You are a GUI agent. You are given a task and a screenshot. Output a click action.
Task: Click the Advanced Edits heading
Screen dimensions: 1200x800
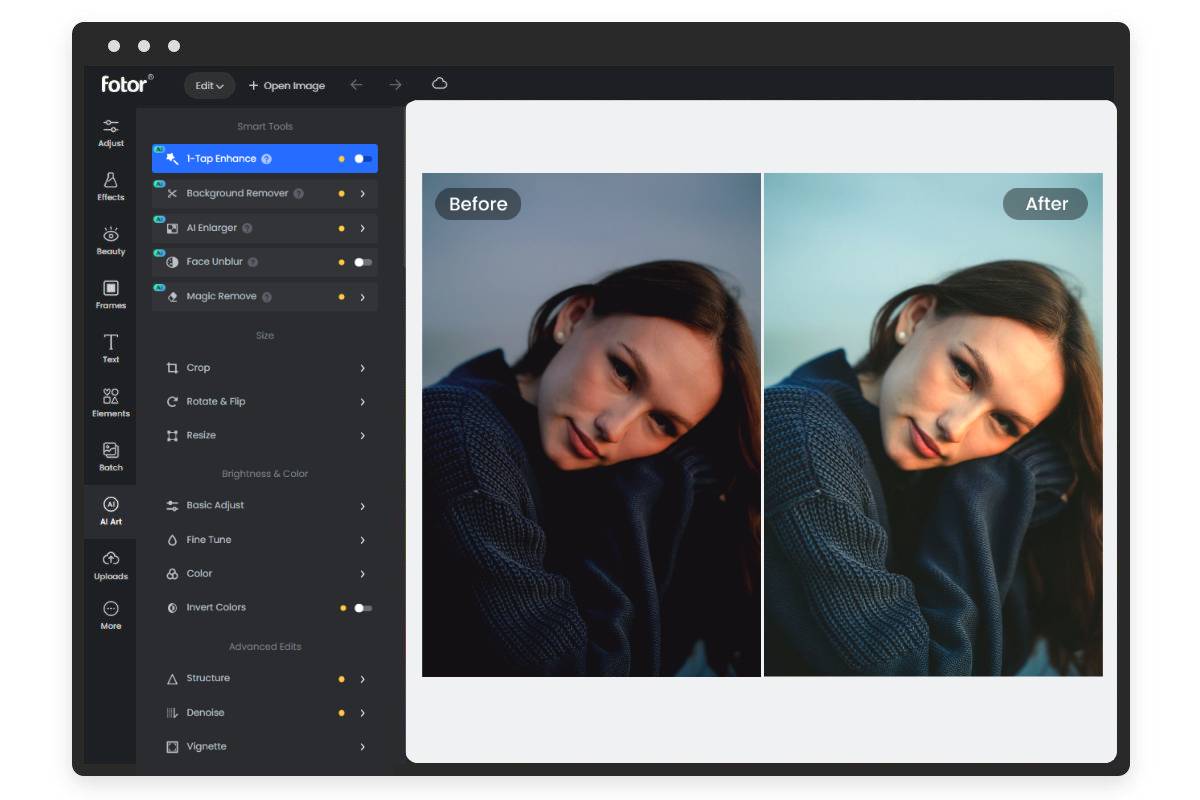pos(265,647)
